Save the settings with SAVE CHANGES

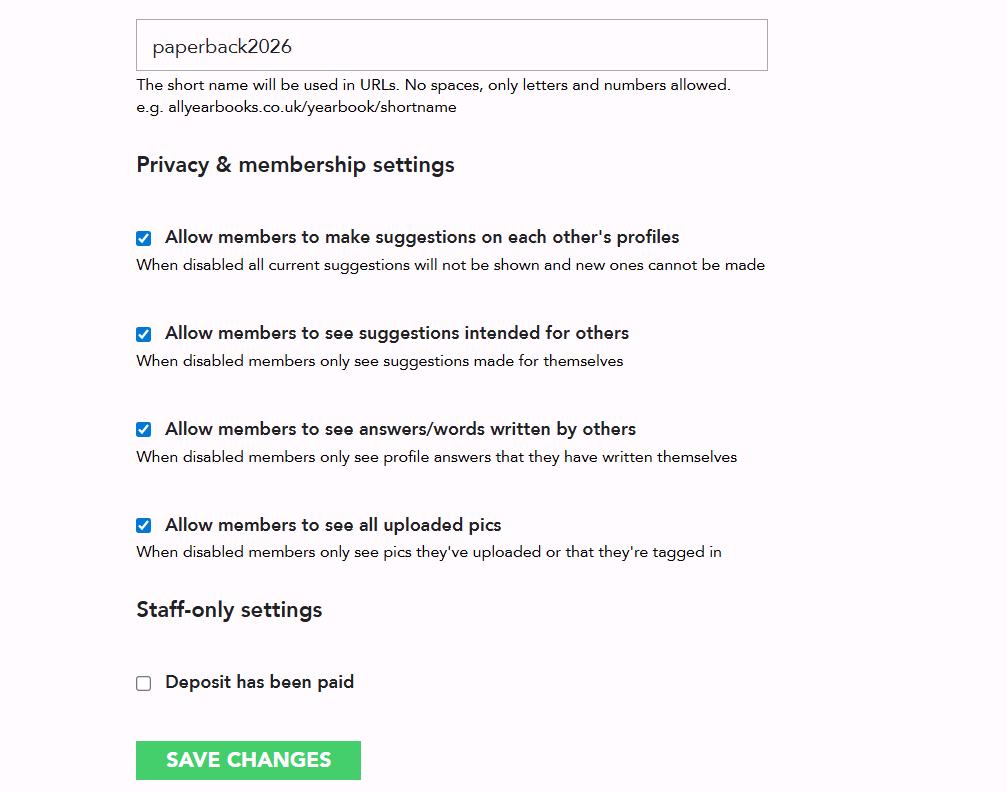tap(248, 761)
